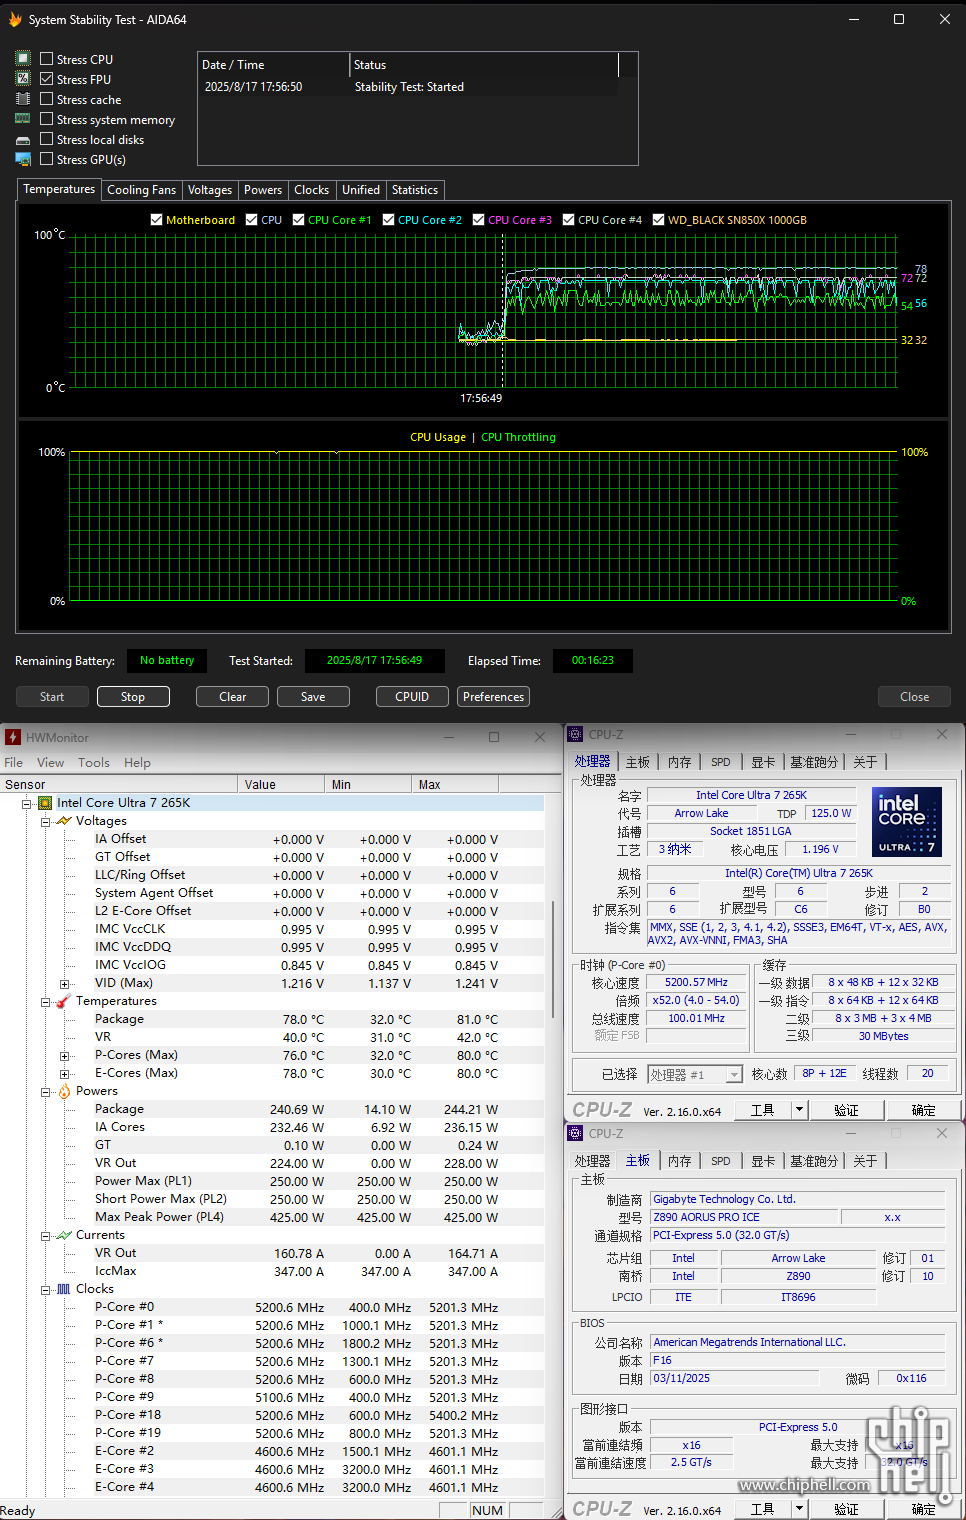This screenshot has width=966, height=1520.
Task: Open the View menu in HWMonitor
Action: pyautogui.click(x=50, y=762)
